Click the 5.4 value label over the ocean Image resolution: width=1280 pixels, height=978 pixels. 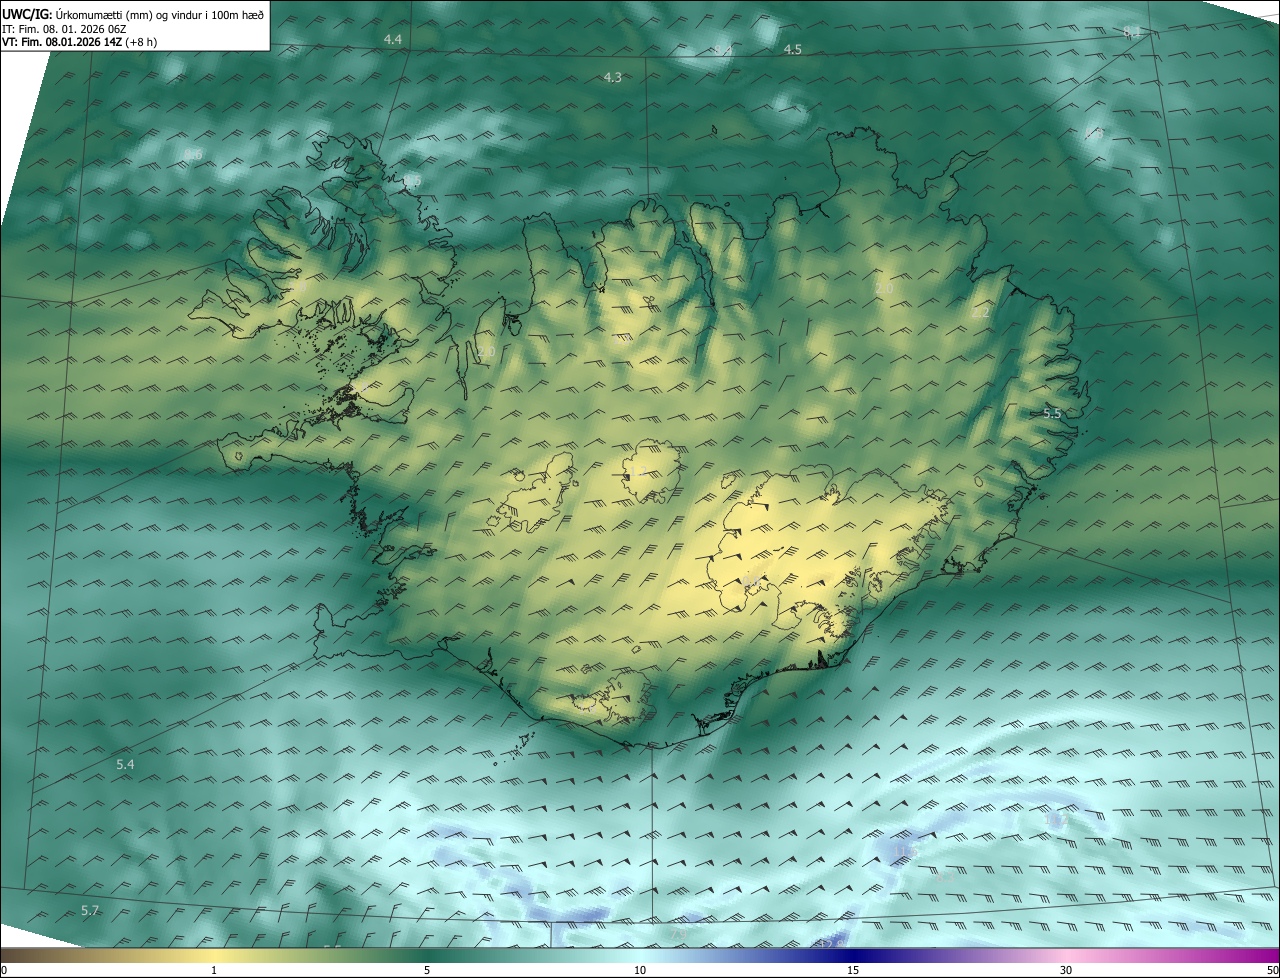point(125,764)
